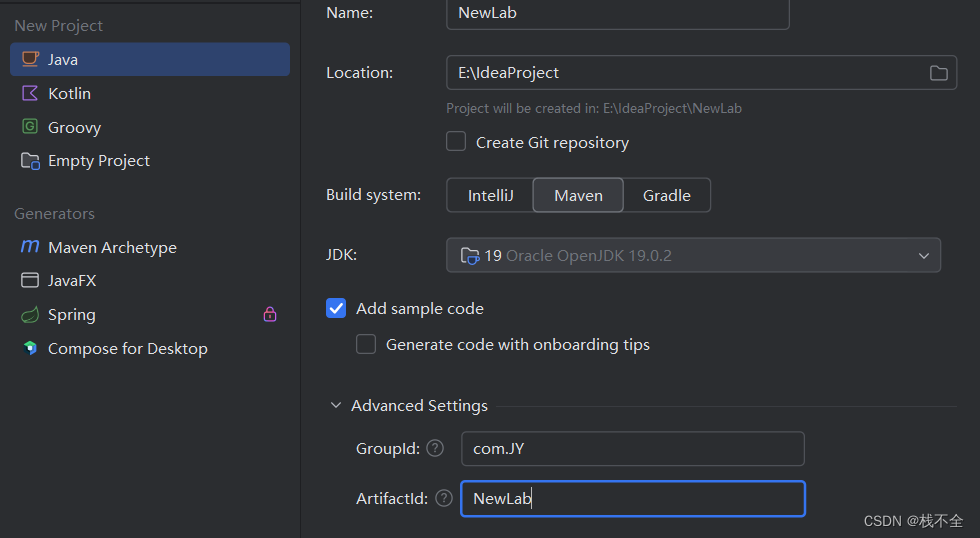Enable Generate code with onboarding tips
This screenshot has width=980, height=538.
(366, 344)
